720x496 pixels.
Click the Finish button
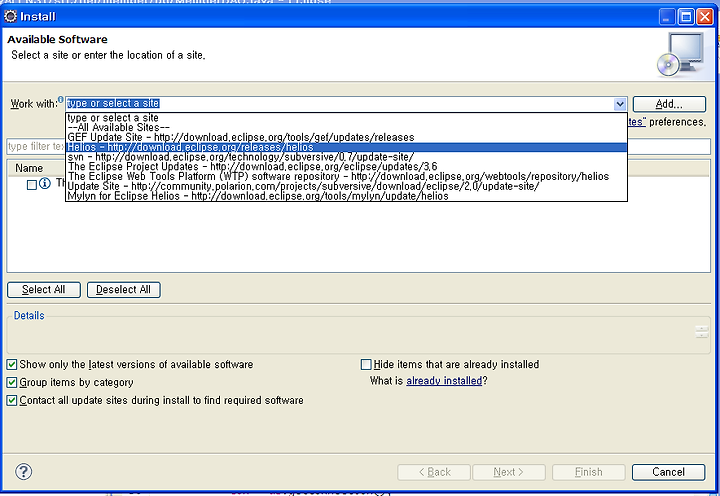(589, 472)
